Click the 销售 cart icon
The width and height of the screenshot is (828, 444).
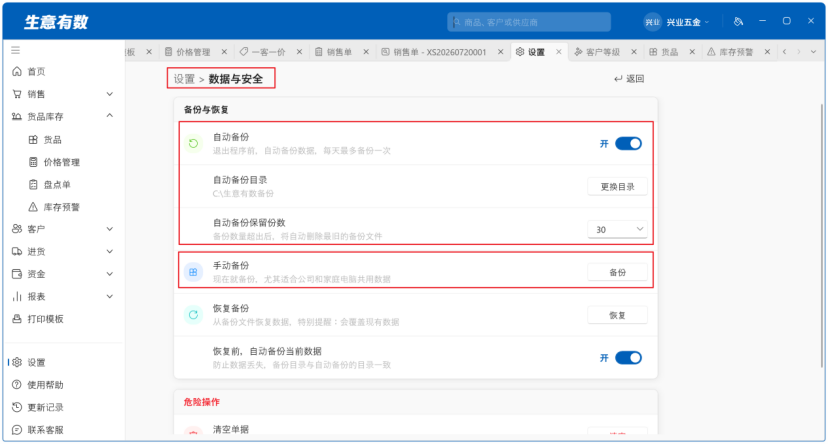17,94
